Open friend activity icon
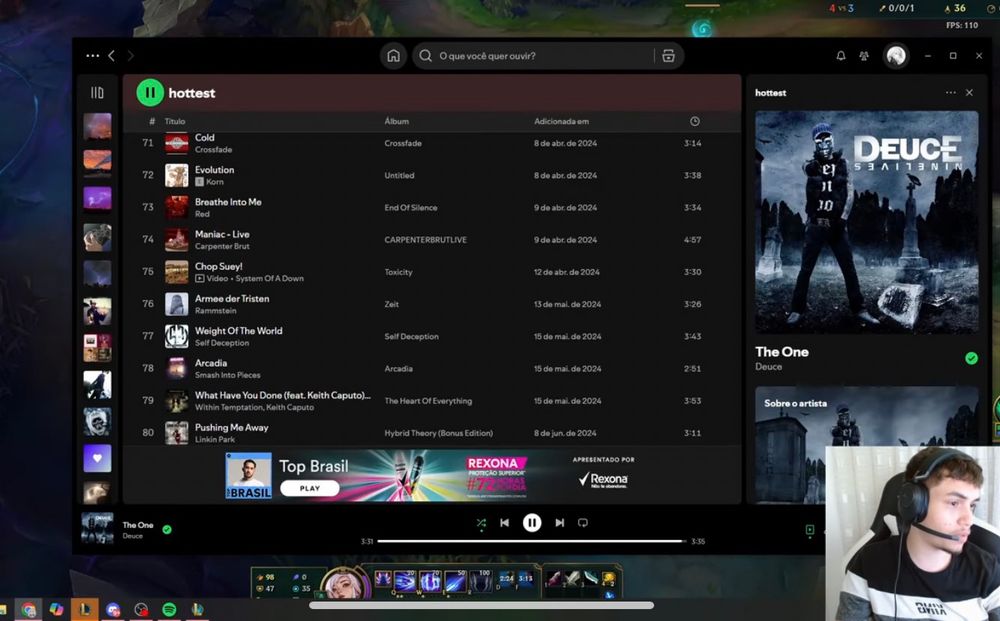 pos(864,56)
